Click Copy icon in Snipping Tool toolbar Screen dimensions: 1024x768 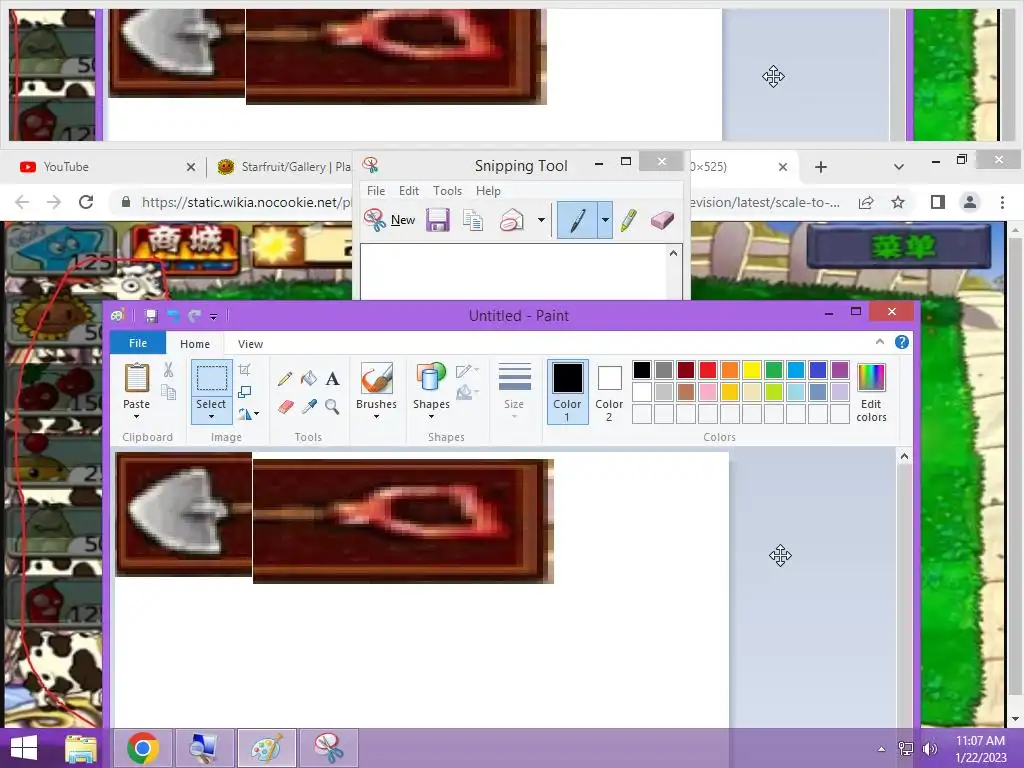click(x=473, y=220)
